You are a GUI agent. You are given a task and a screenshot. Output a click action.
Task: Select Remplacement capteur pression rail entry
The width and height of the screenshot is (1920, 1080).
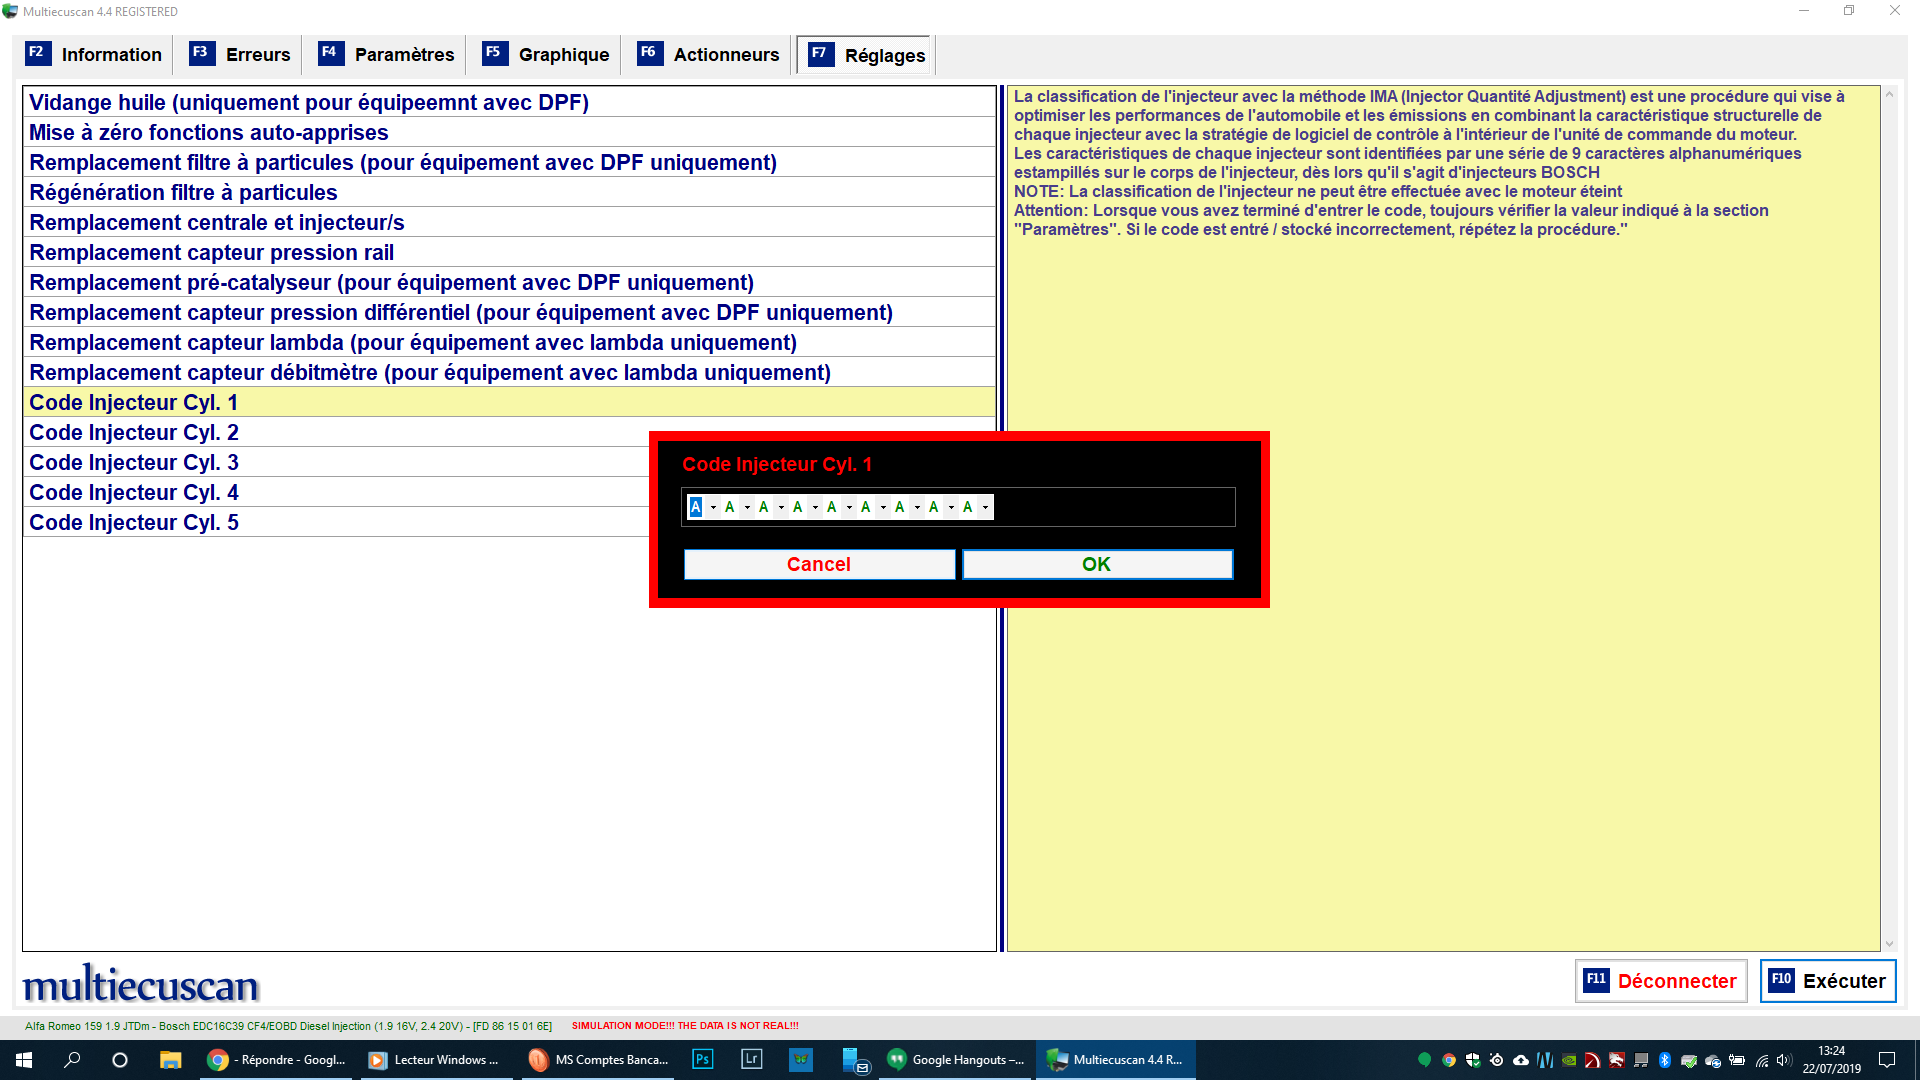point(211,253)
